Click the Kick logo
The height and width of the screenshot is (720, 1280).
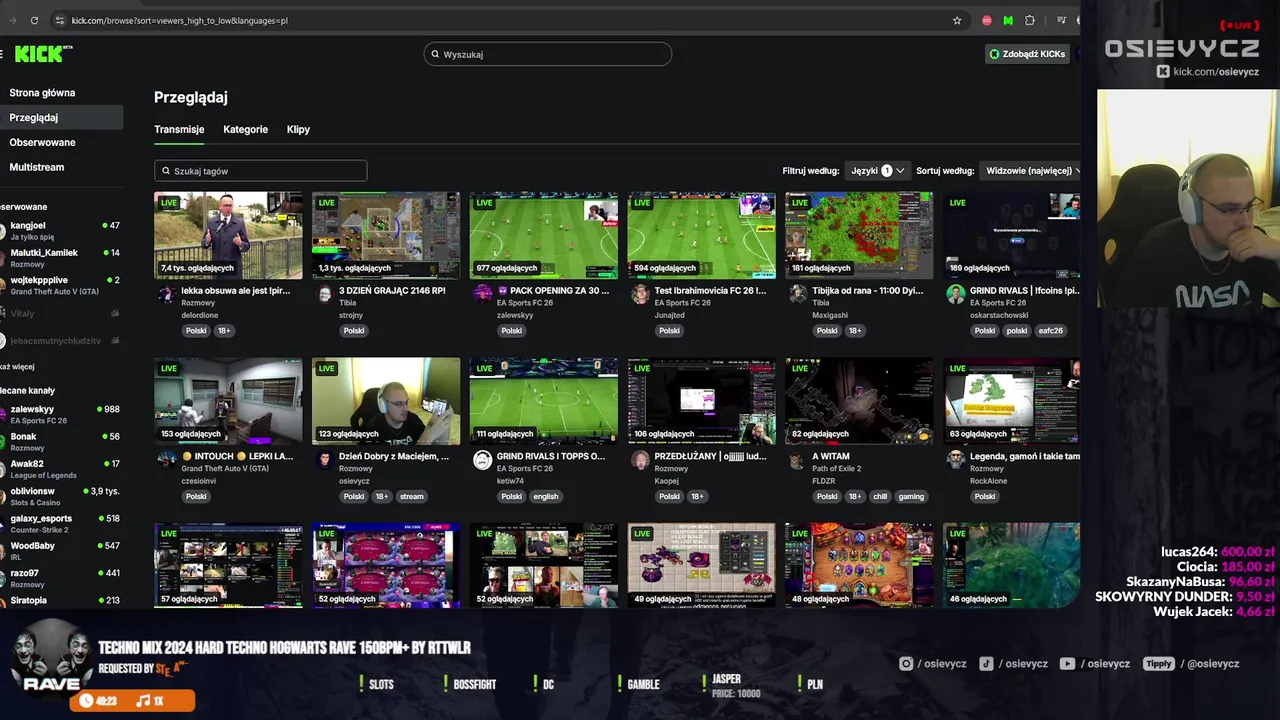tap(43, 54)
